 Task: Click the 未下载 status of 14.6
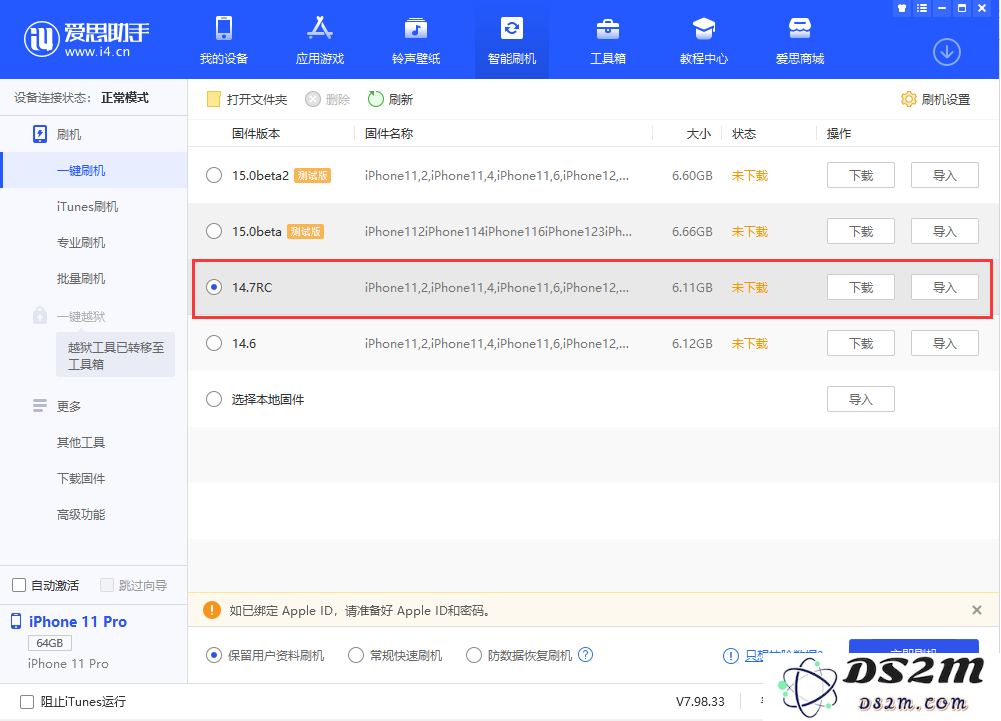pos(749,343)
